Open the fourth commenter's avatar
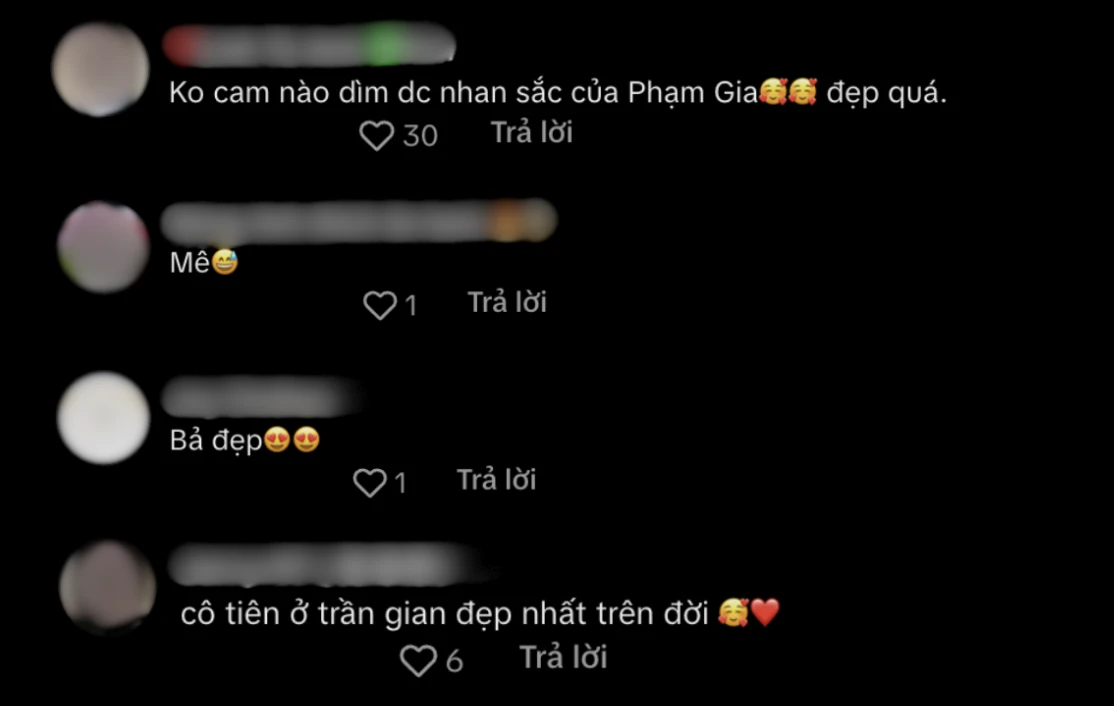 point(107,587)
